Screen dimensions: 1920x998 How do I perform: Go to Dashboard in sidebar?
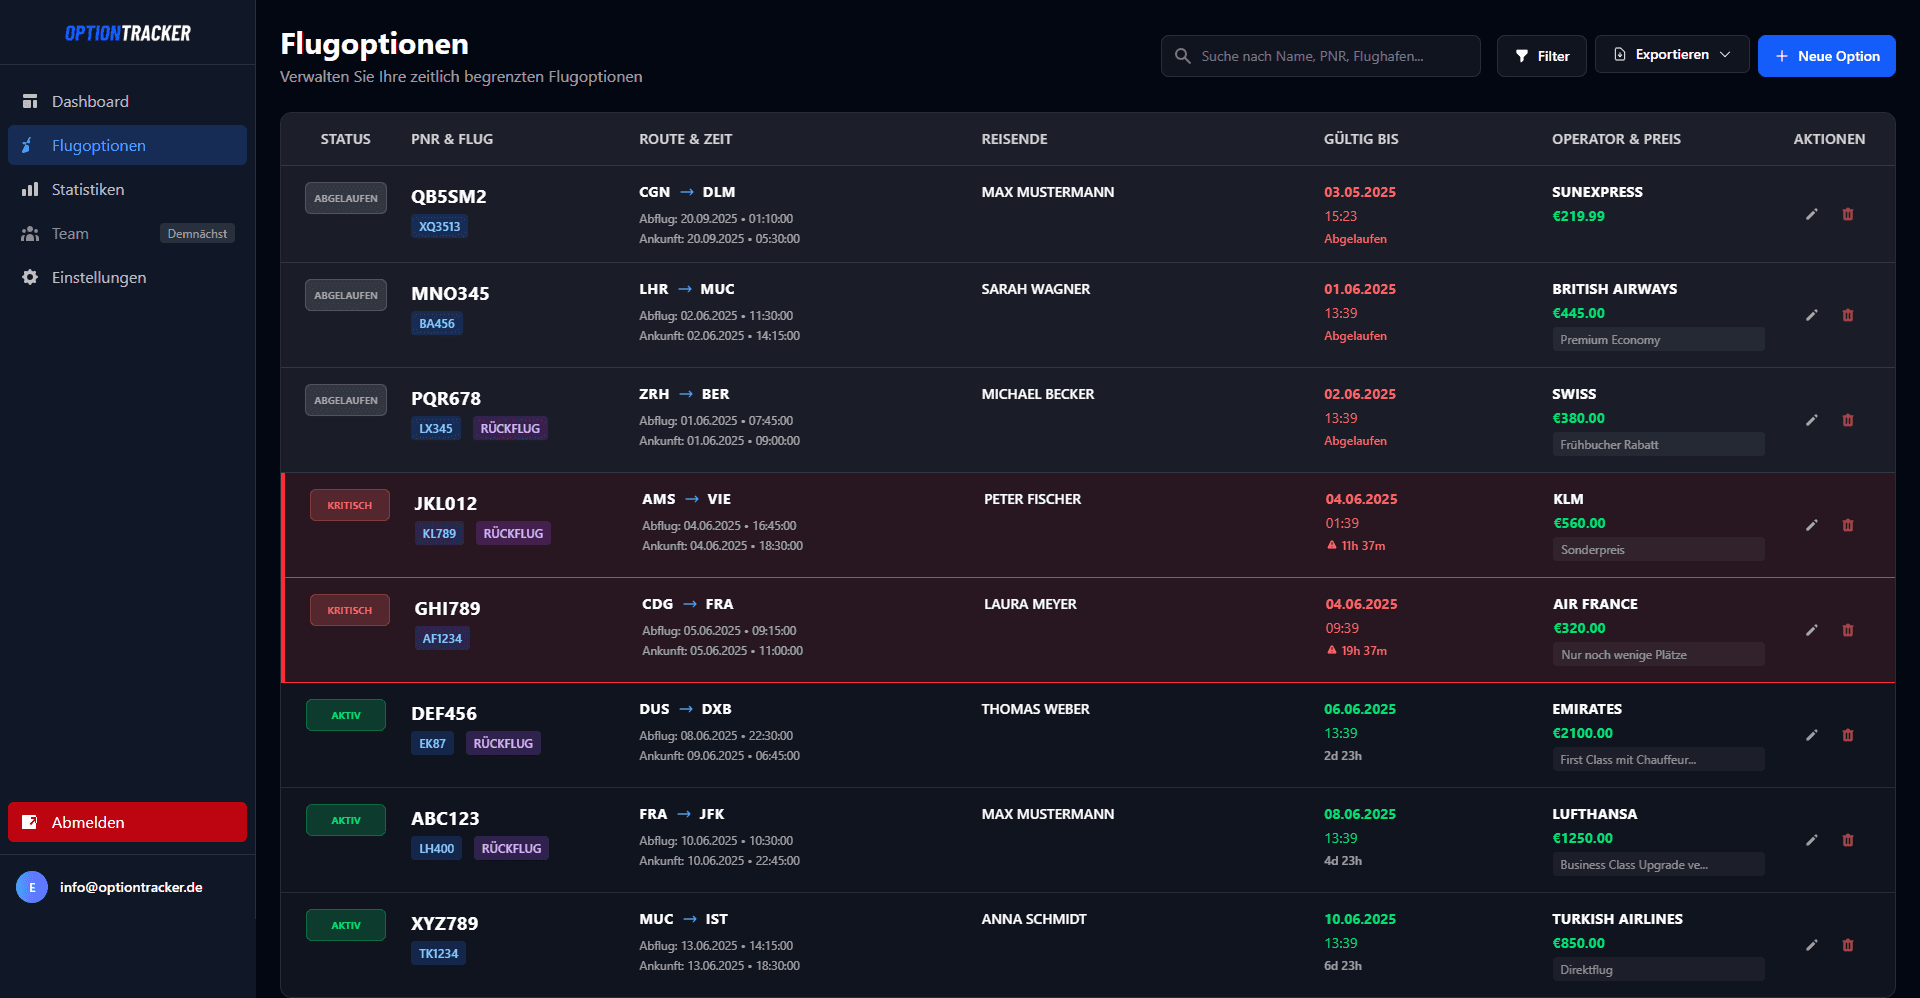tap(90, 101)
